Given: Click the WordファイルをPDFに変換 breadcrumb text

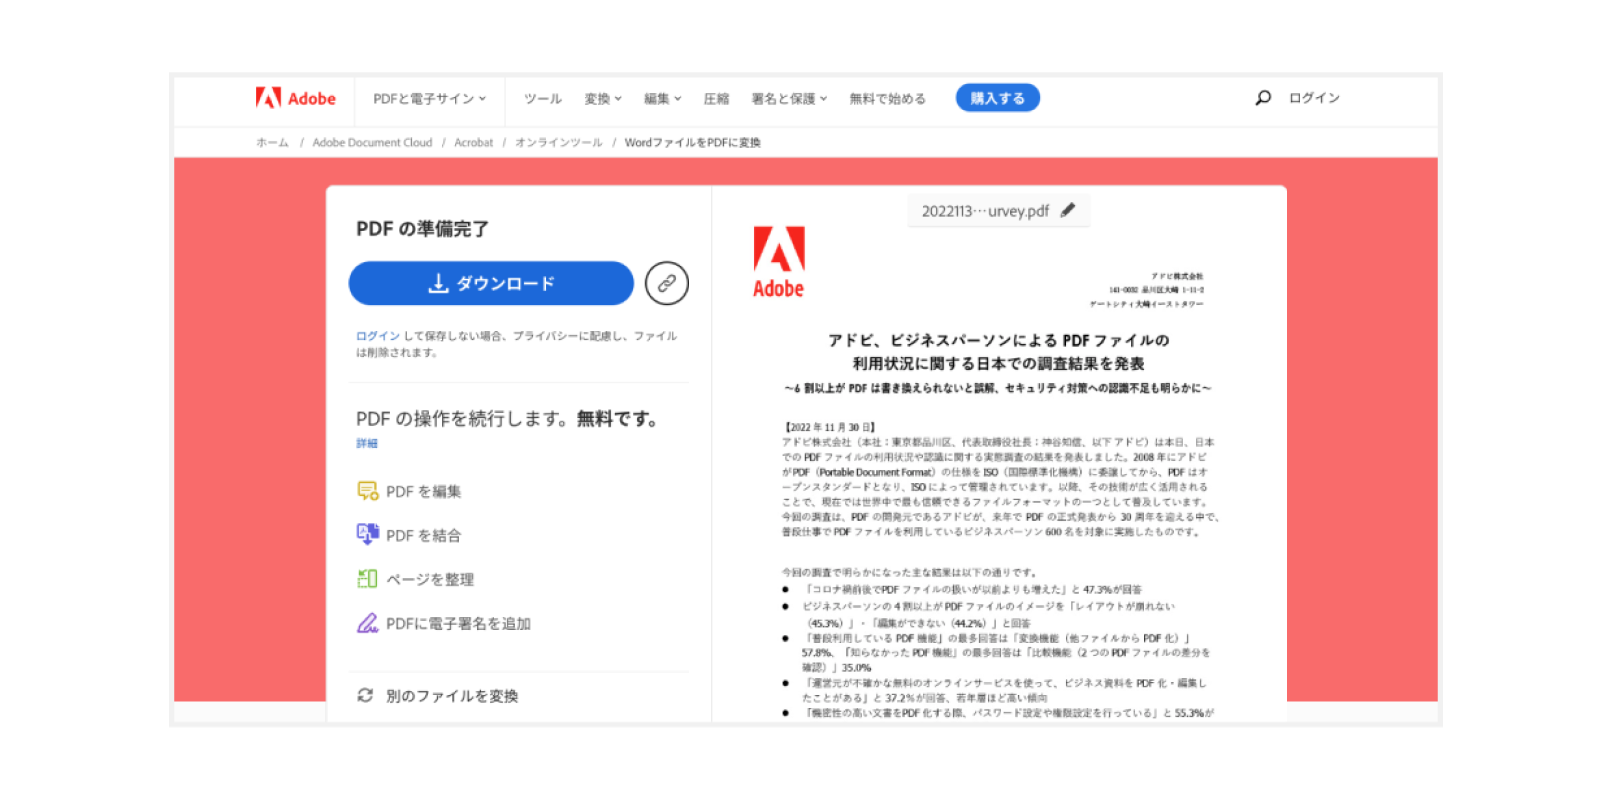Looking at the screenshot, I should (693, 142).
